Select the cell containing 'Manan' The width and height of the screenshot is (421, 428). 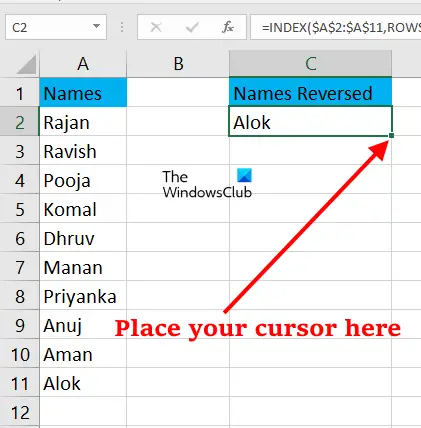pos(83,266)
